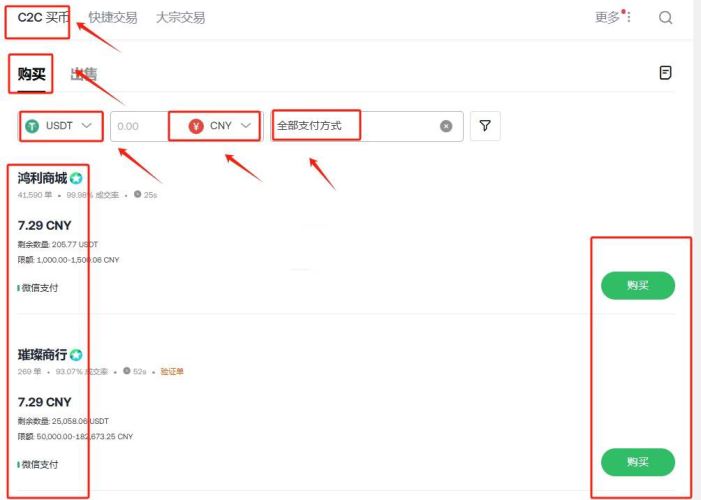The height and width of the screenshot is (500, 701).
Task: Click the green USDT coin icon
Action: [32, 126]
